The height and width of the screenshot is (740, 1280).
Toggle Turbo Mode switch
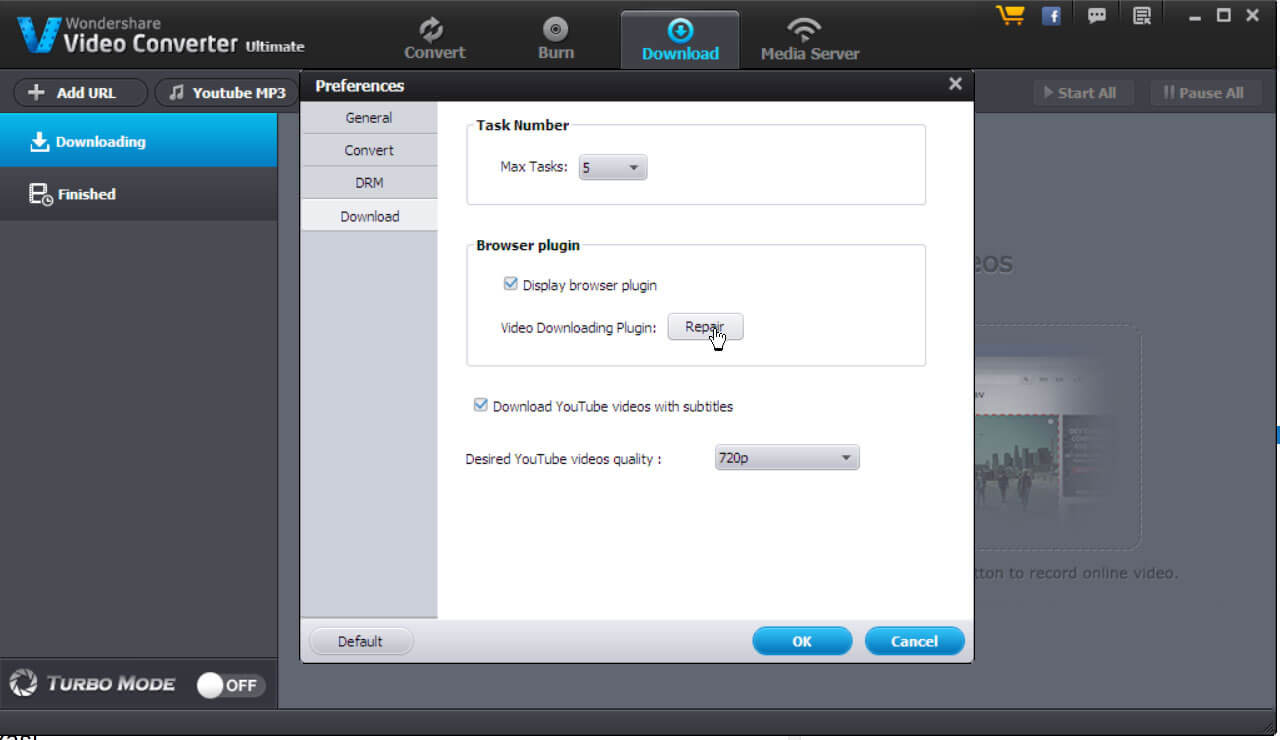pos(230,685)
